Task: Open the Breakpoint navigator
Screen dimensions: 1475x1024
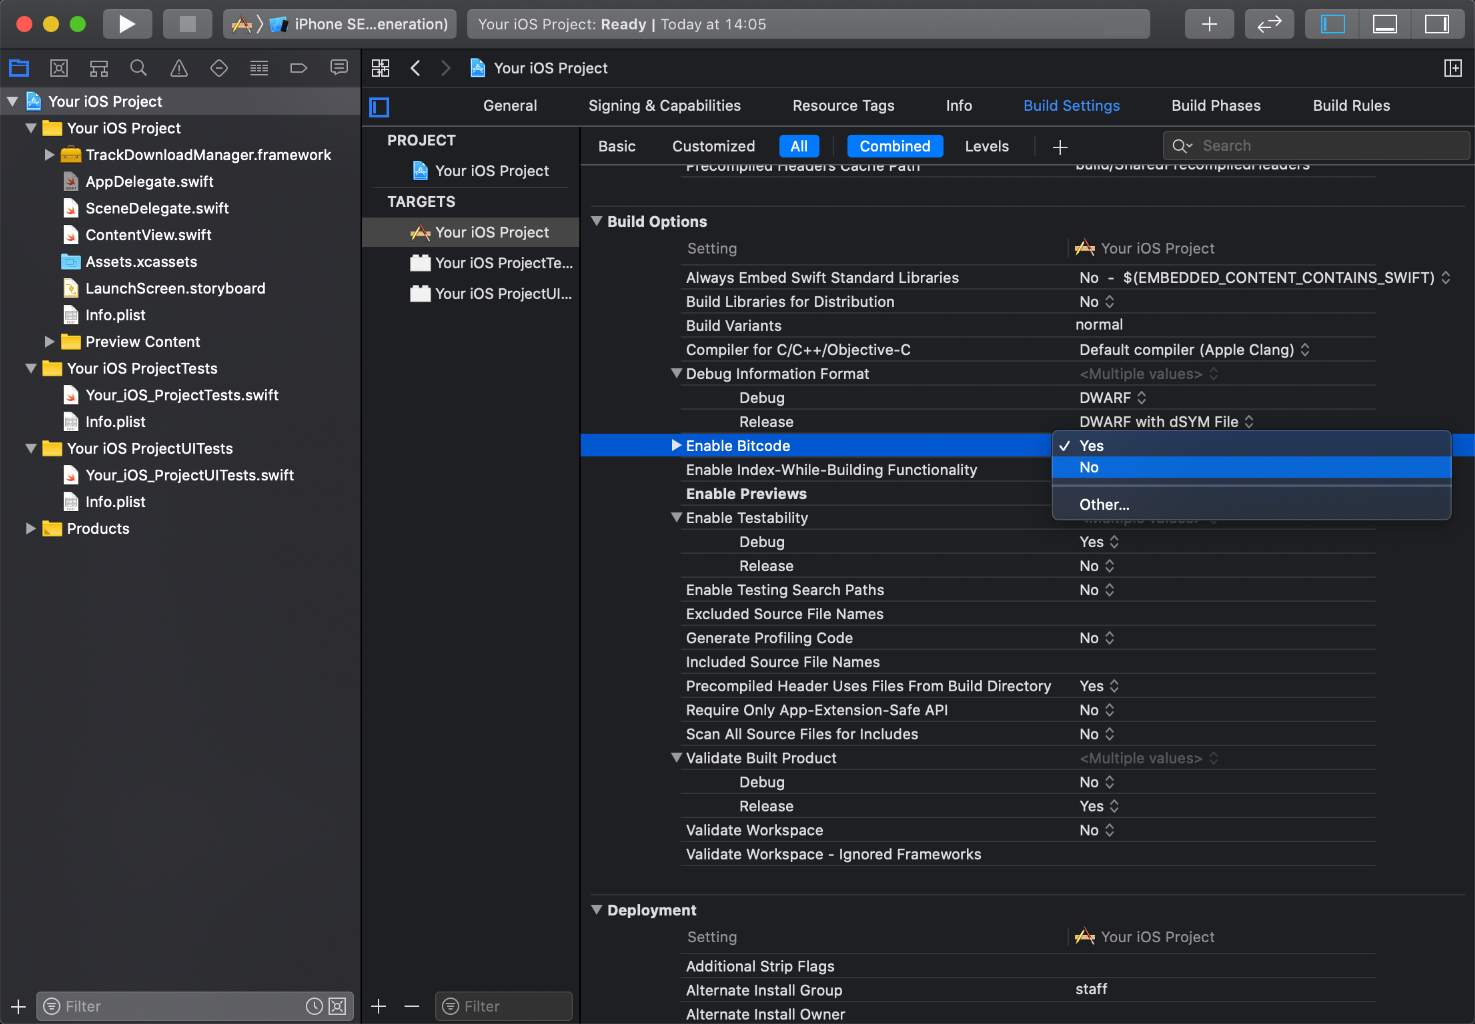Action: (299, 68)
